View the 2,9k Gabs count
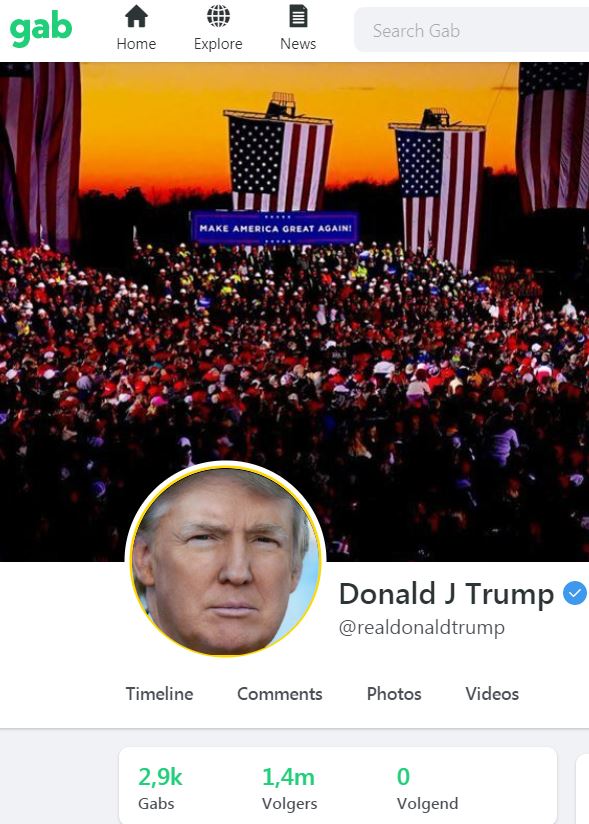The image size is (589, 824). (x=160, y=788)
